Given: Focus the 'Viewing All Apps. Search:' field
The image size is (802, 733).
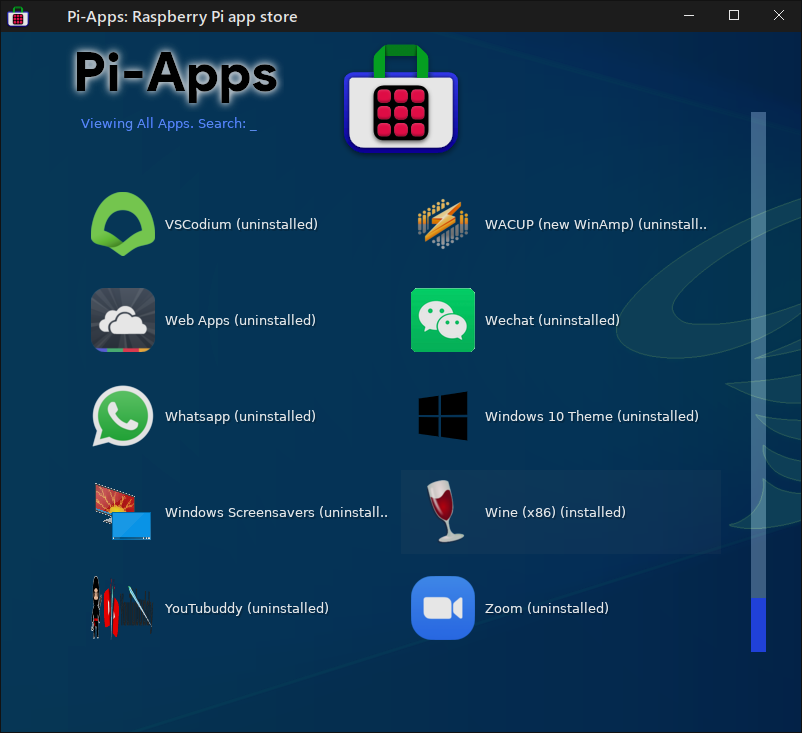Looking at the screenshot, I should 169,124.
